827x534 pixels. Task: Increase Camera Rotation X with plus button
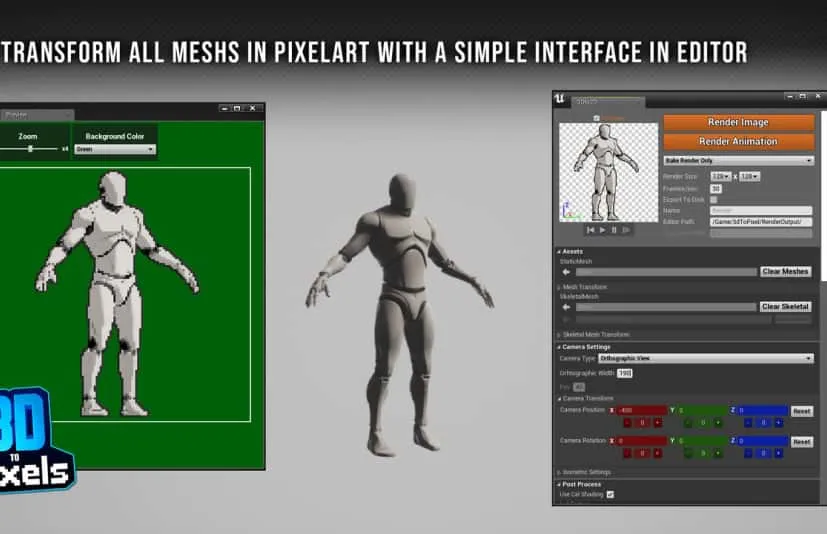(x=657, y=453)
